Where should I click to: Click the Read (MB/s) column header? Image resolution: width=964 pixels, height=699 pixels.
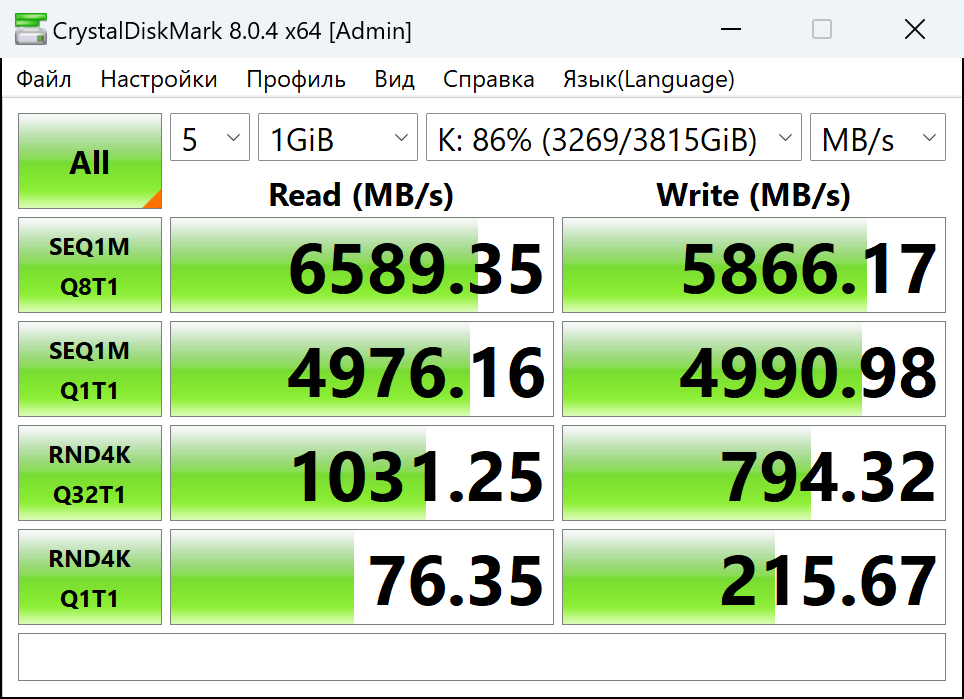362,195
